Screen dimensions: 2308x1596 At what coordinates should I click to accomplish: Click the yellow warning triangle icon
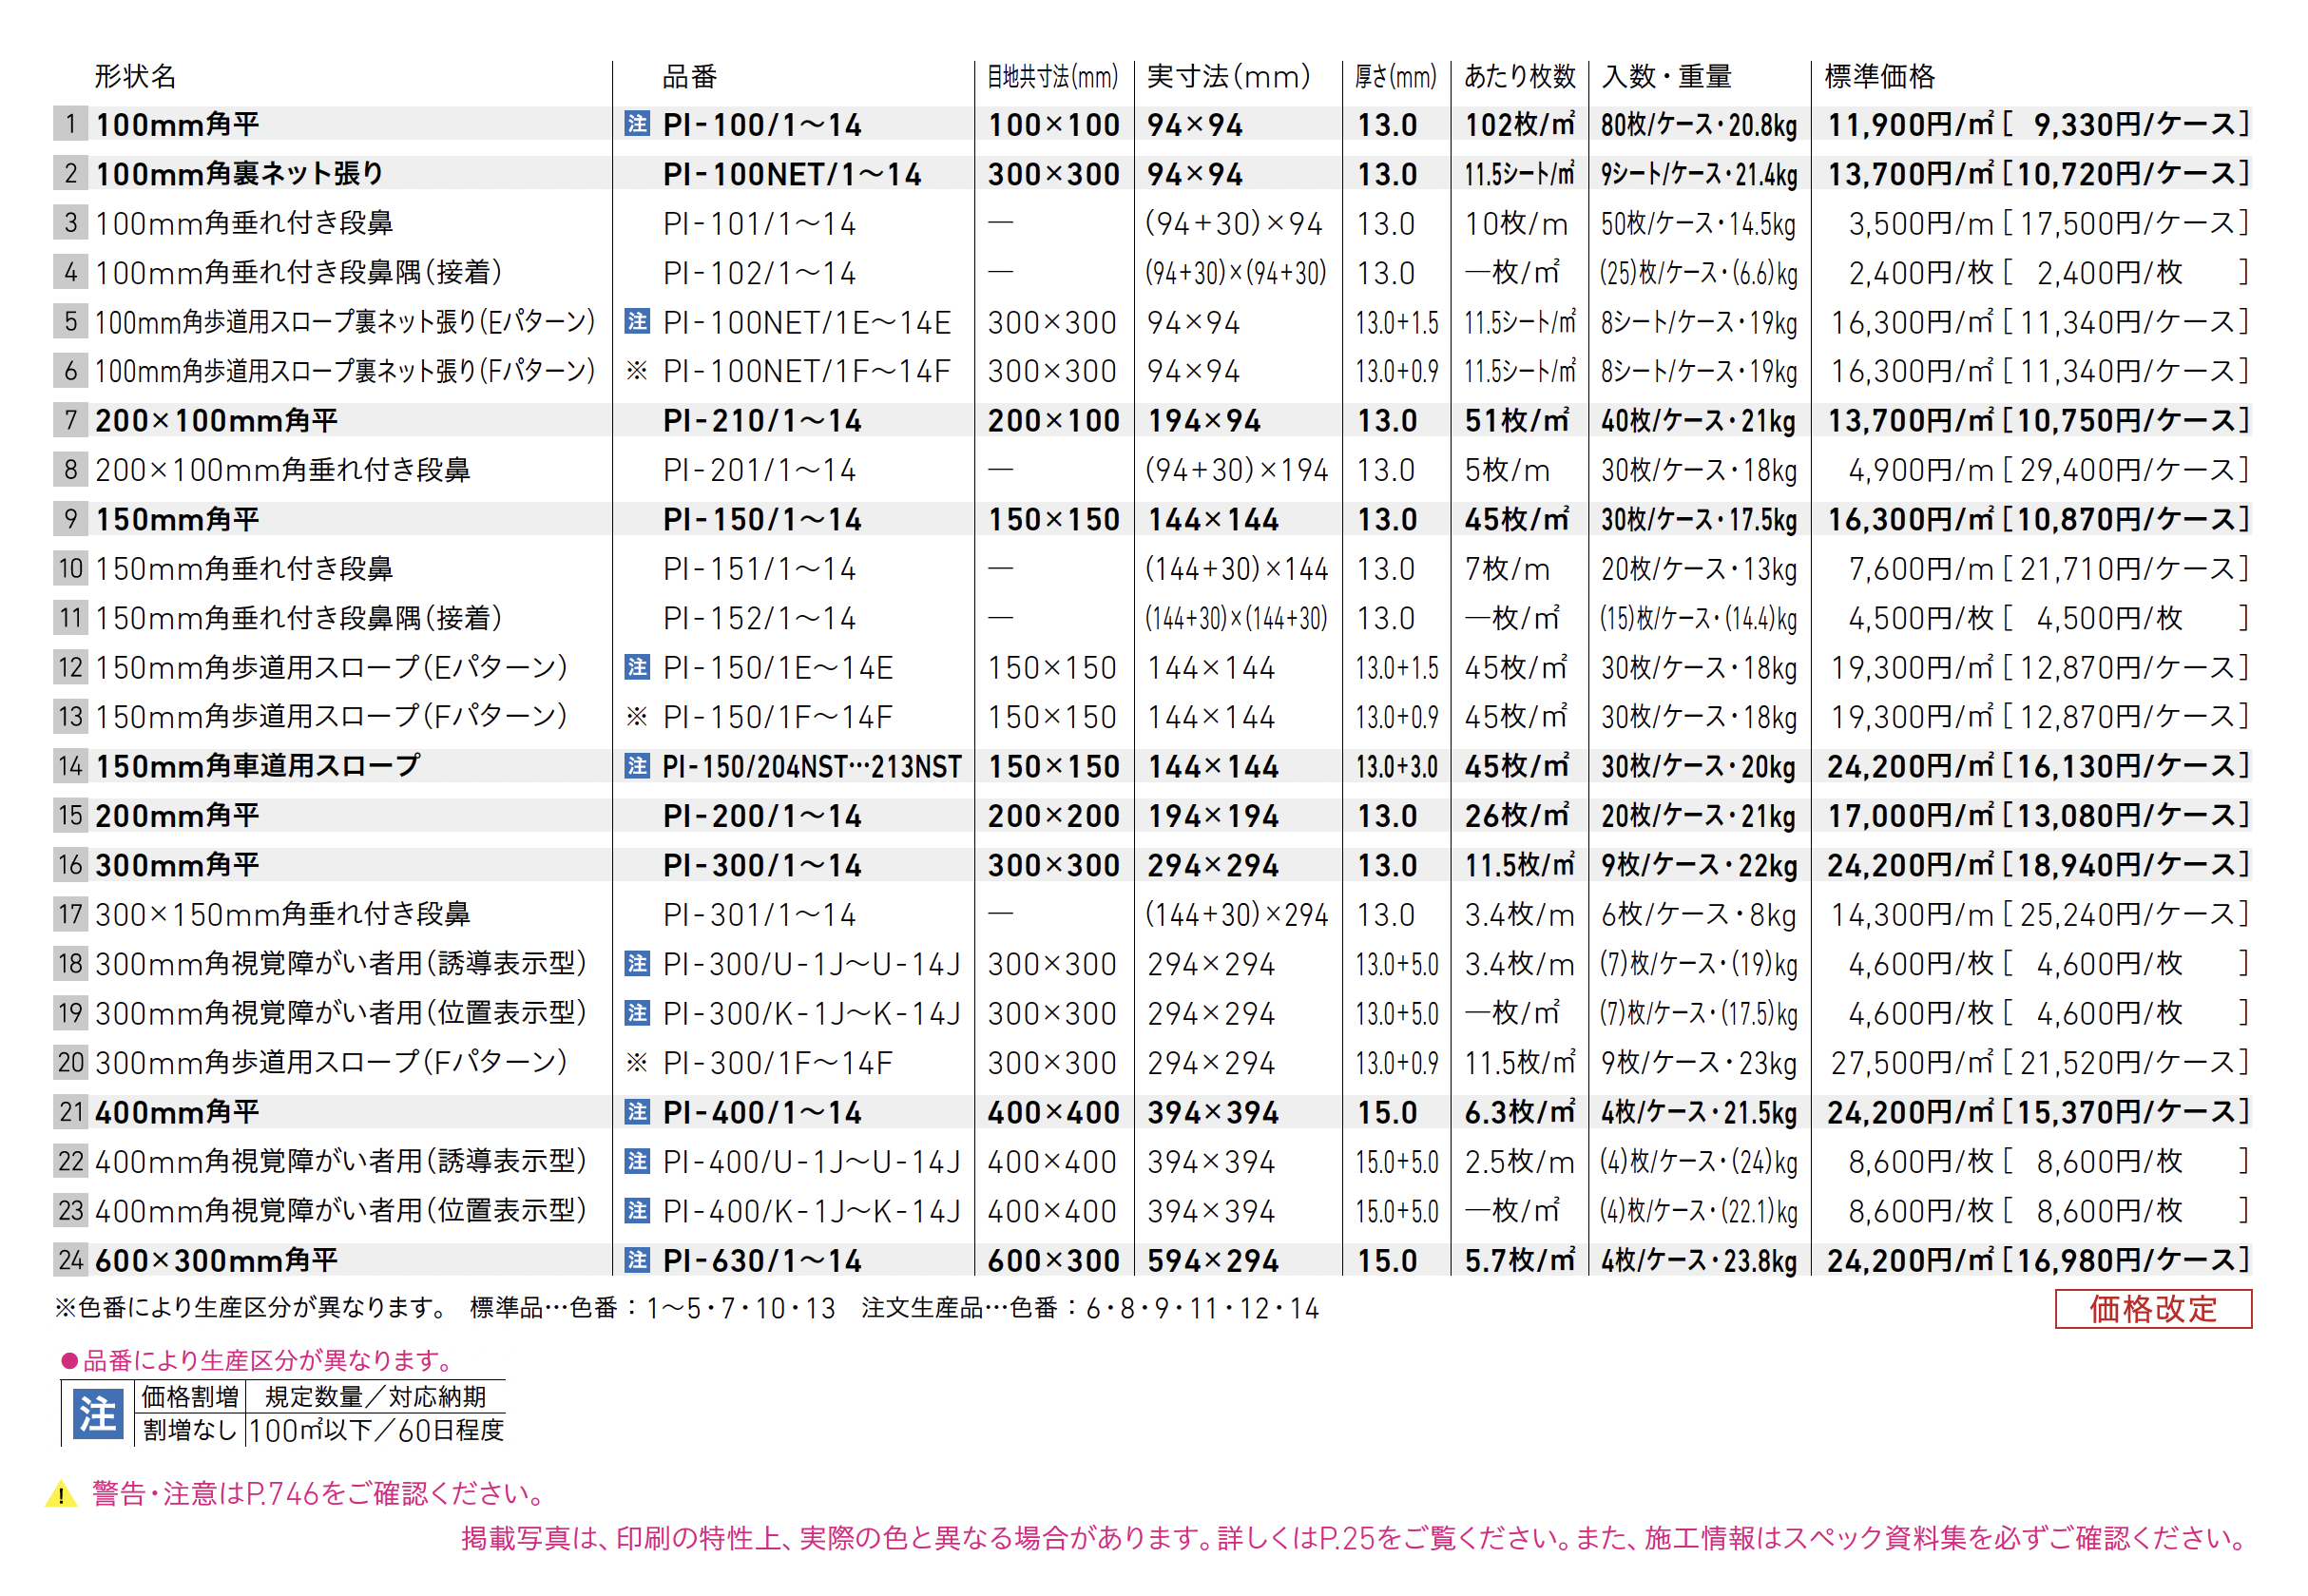pos(61,1495)
